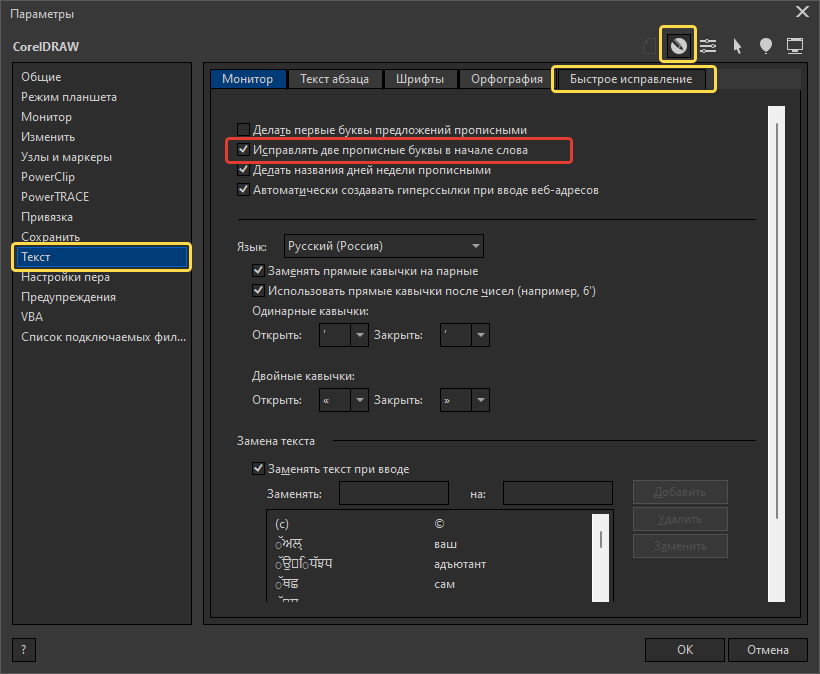Open the Язык dropdown Русский (Россия)
Image resolution: width=820 pixels, height=674 pixels.
point(384,246)
